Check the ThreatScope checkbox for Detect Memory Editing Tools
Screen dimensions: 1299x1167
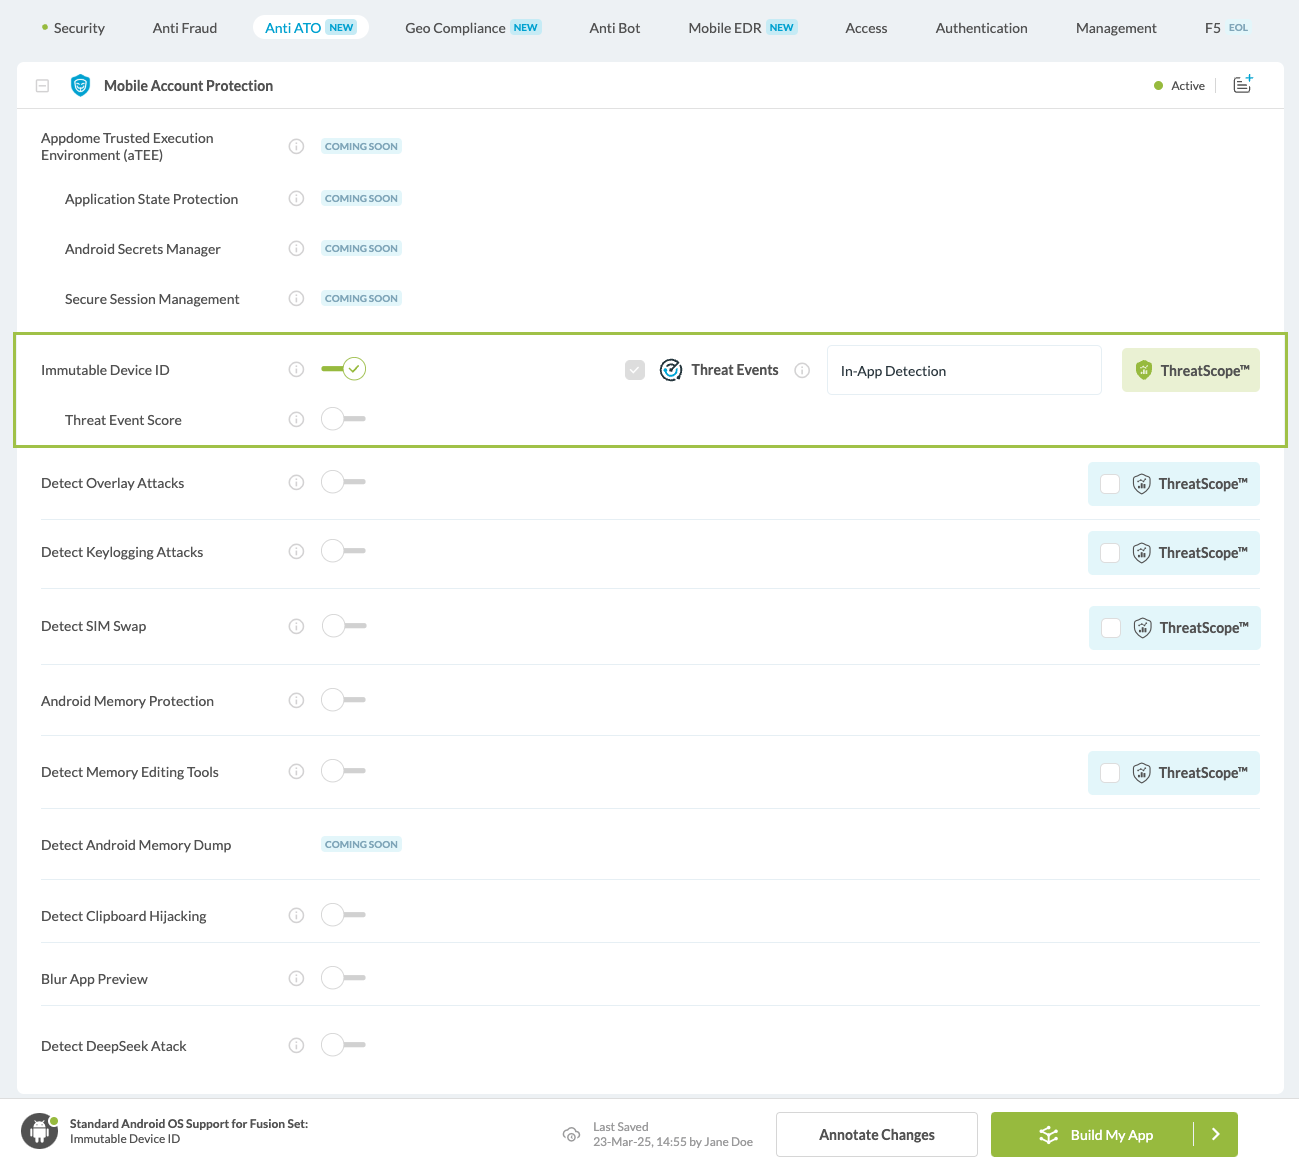click(x=1110, y=772)
